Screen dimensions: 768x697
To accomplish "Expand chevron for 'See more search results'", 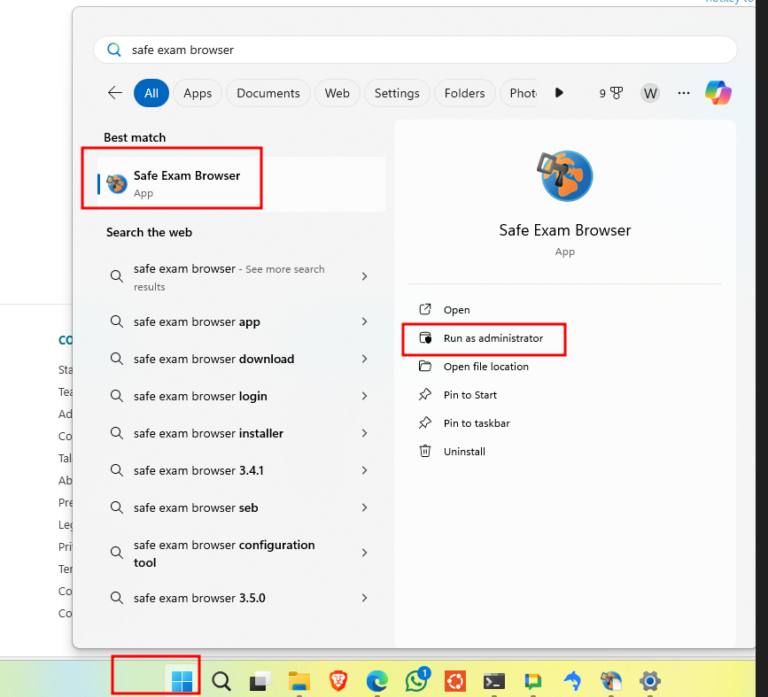I will tap(364, 277).
